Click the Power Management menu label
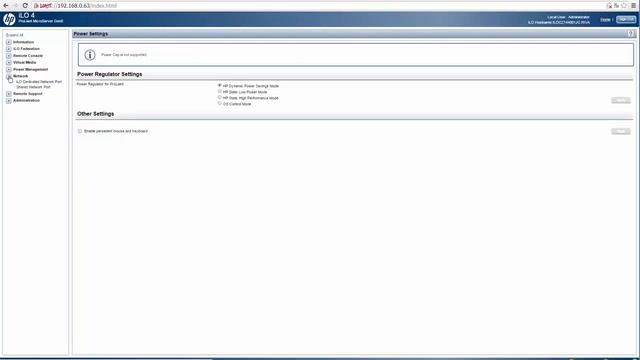 coord(31,69)
